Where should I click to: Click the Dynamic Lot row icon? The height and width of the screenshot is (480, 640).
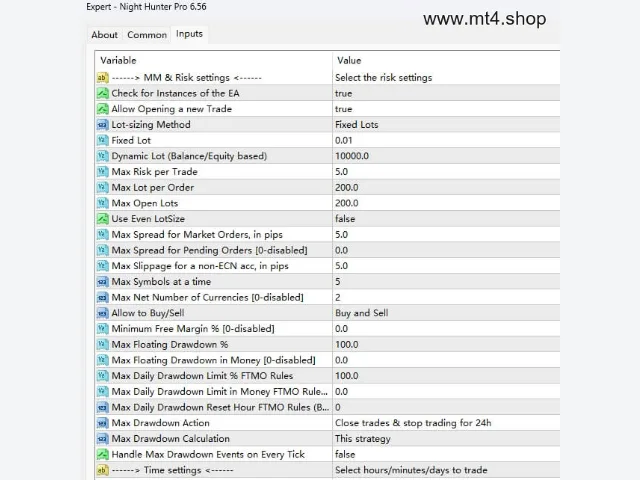tap(102, 156)
